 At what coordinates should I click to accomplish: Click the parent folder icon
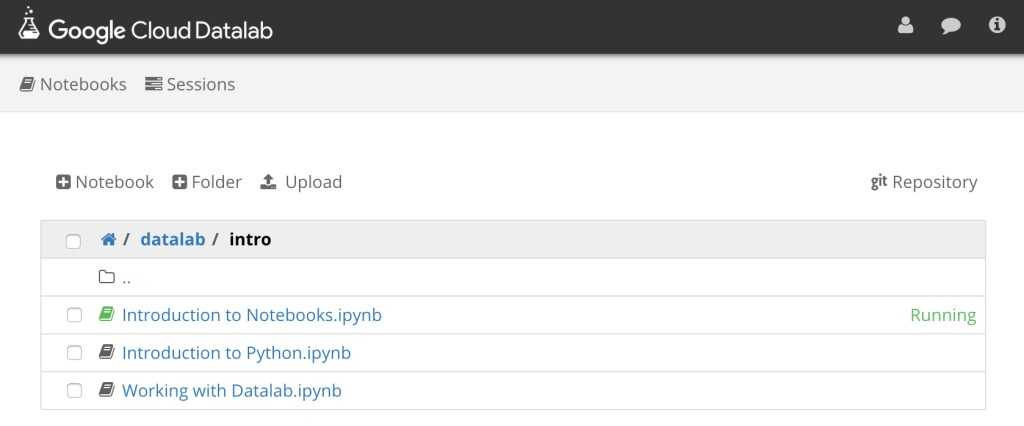(107, 277)
